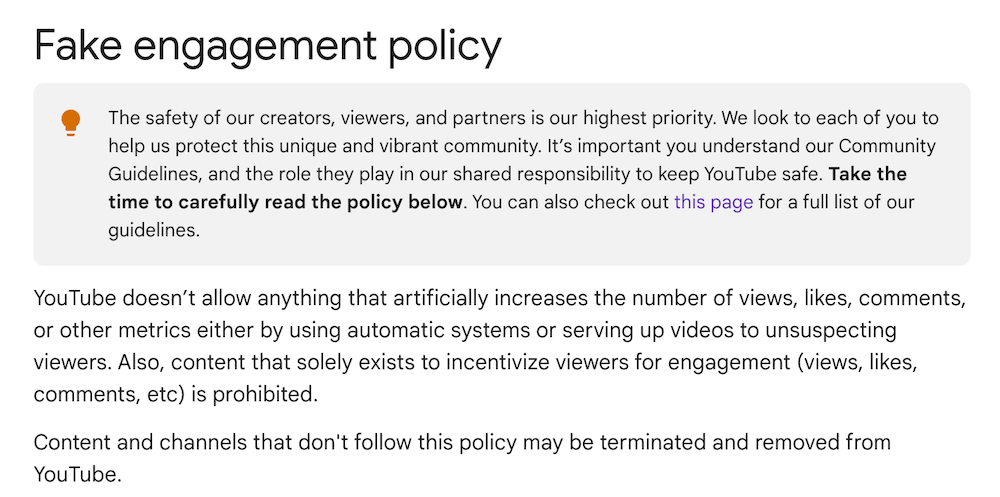This screenshot has height=497, width=1000.
Task: Click the bold text 'Take the time to carefully read the policy below'
Action: click(508, 188)
